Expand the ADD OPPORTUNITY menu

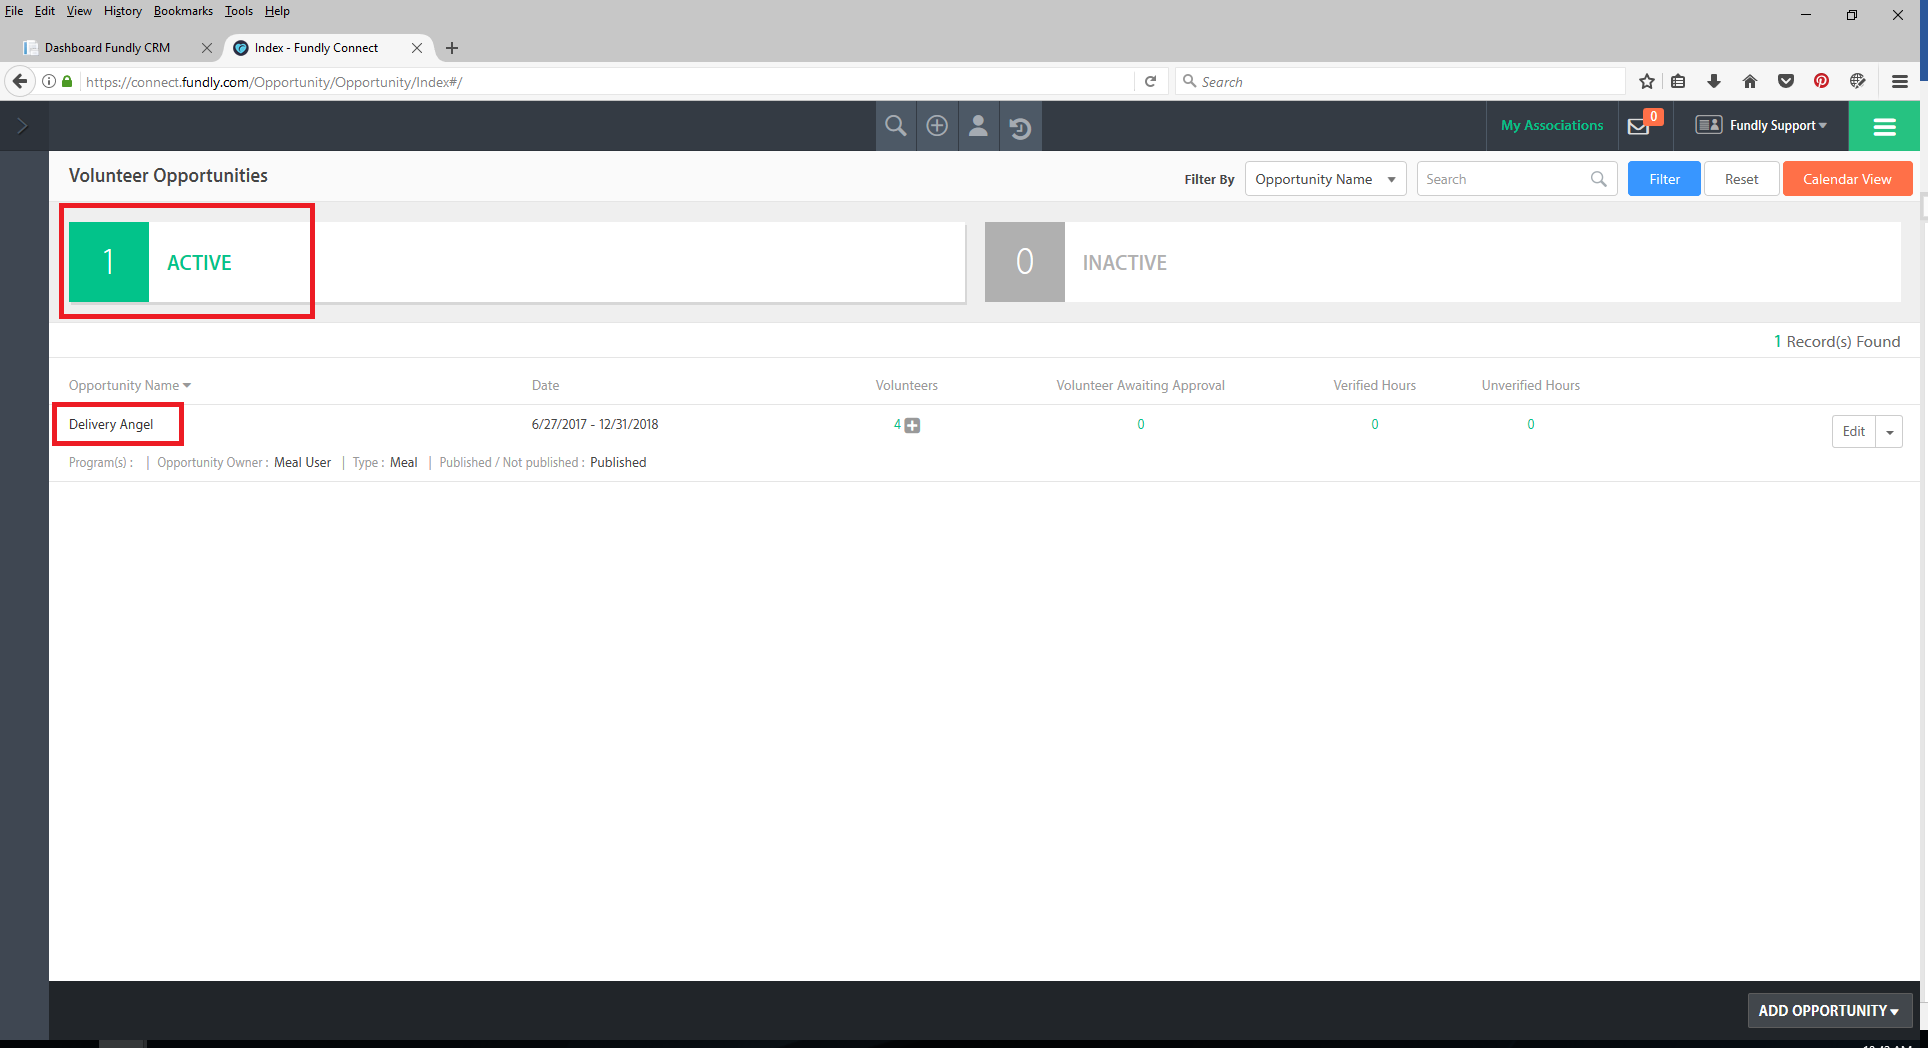click(1829, 1011)
